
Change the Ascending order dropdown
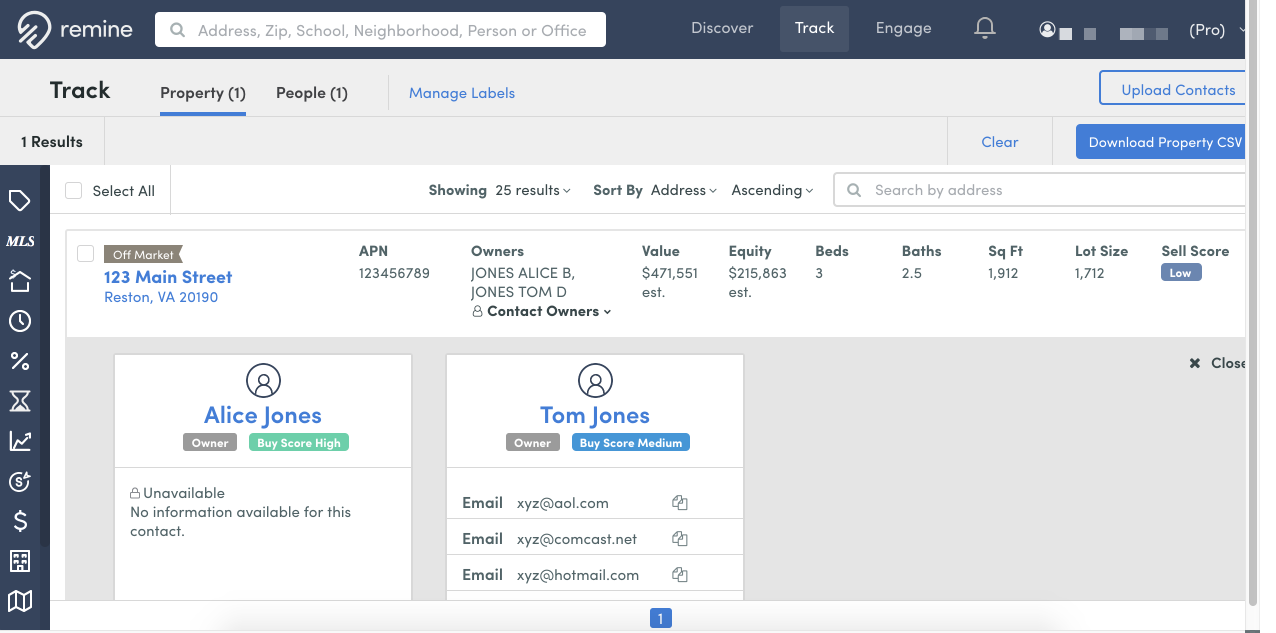tap(772, 190)
